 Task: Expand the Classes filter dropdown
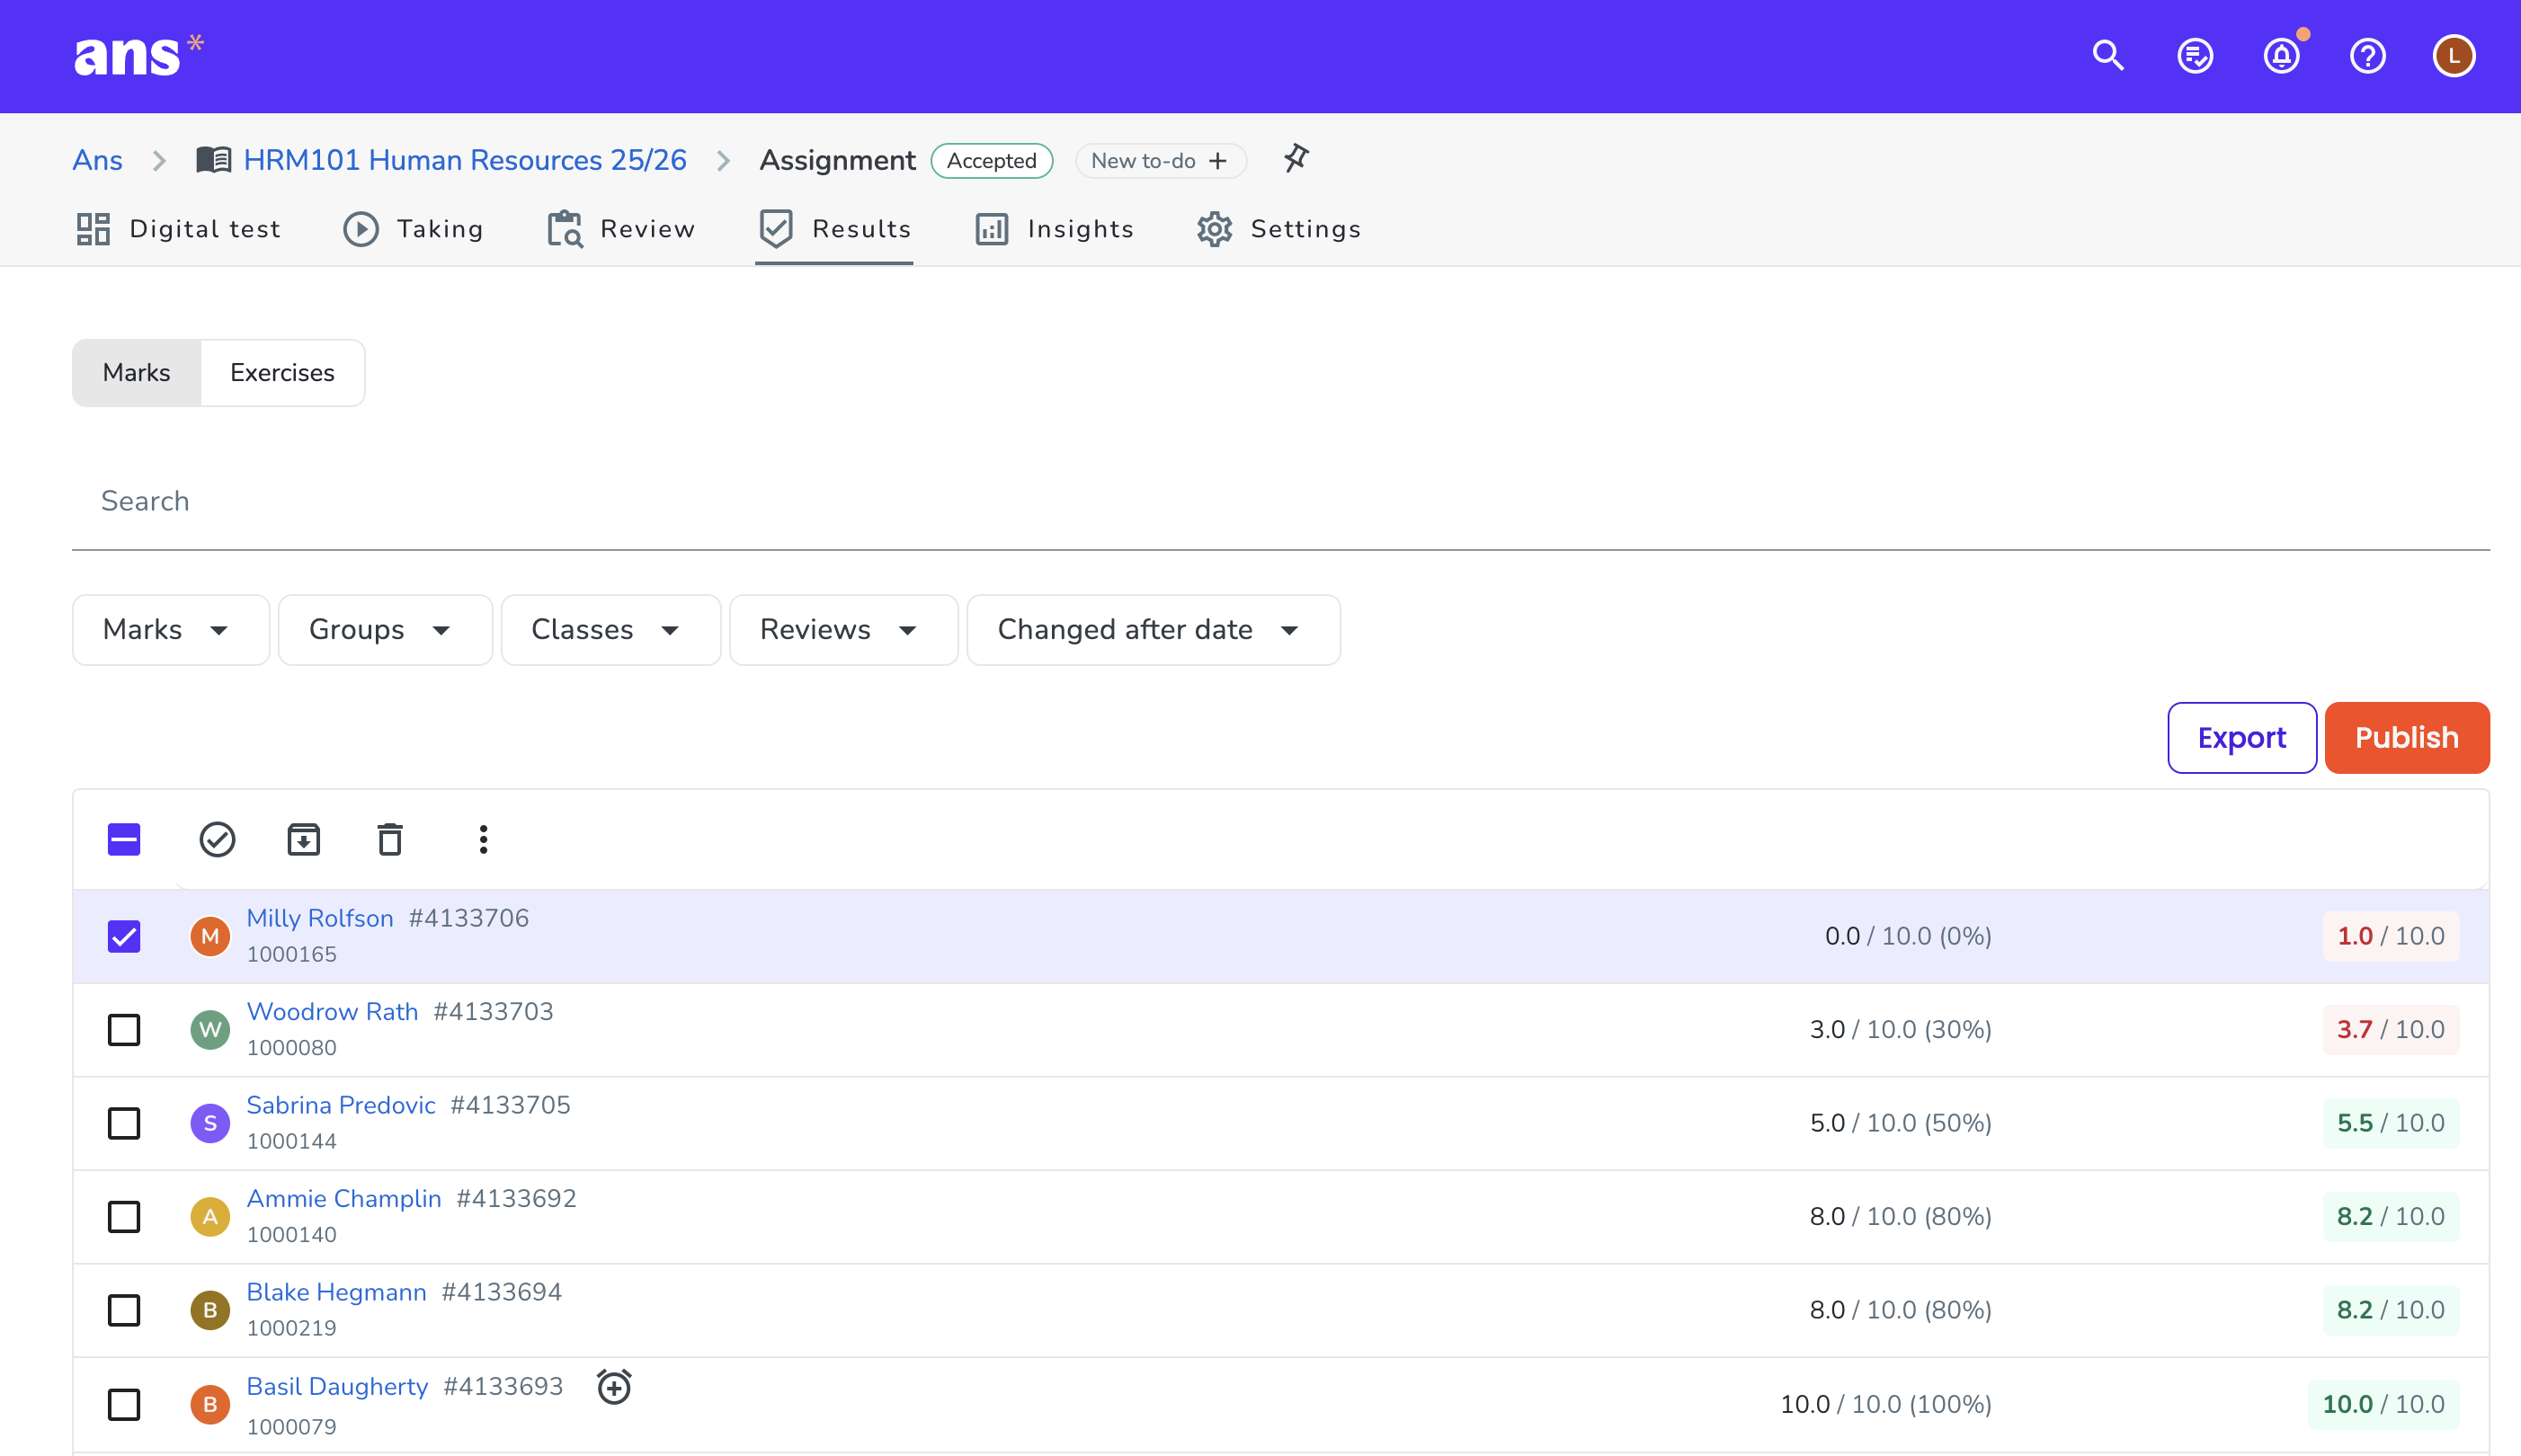pyautogui.click(x=611, y=630)
